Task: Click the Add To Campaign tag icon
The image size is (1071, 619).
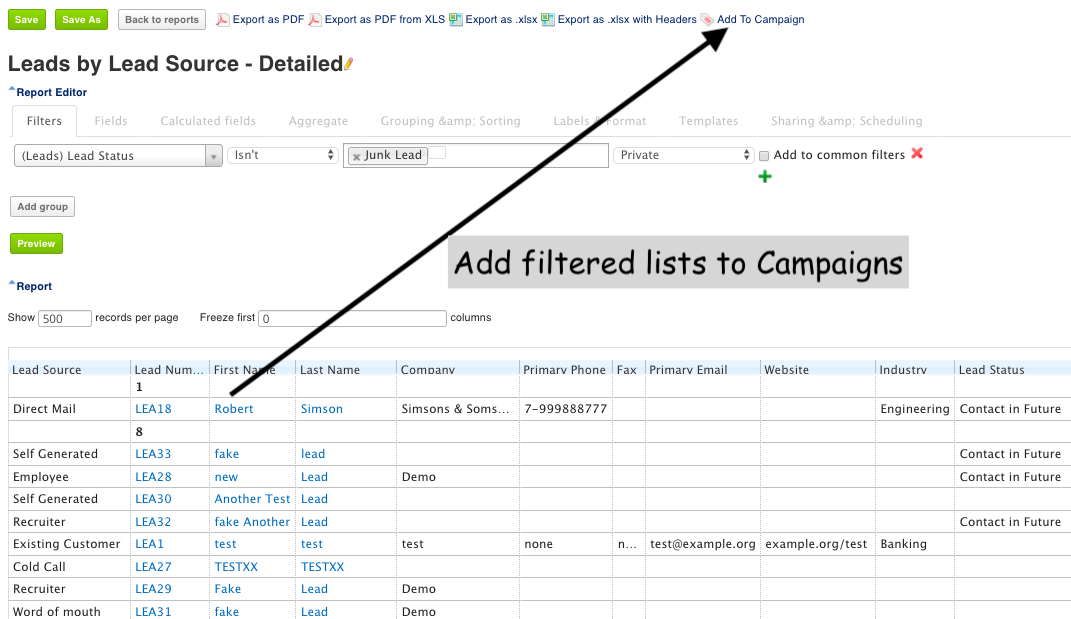Action: tap(707, 19)
